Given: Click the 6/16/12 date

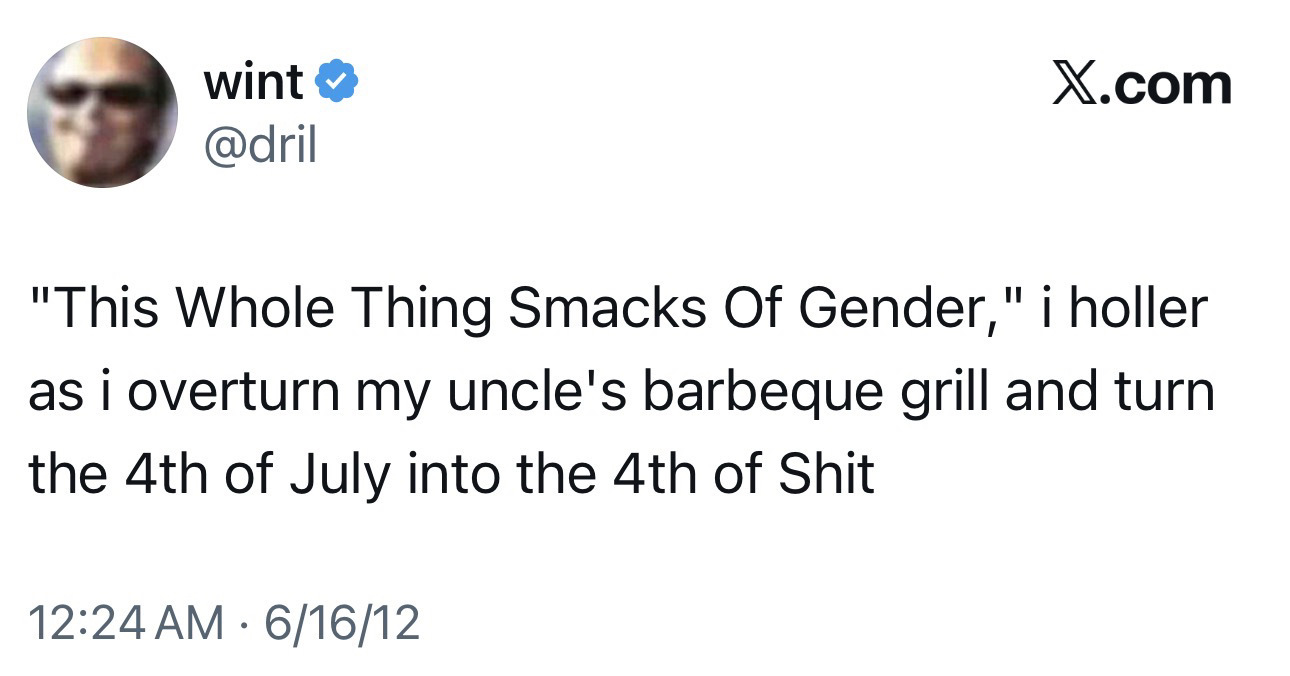Looking at the screenshot, I should point(339,624).
